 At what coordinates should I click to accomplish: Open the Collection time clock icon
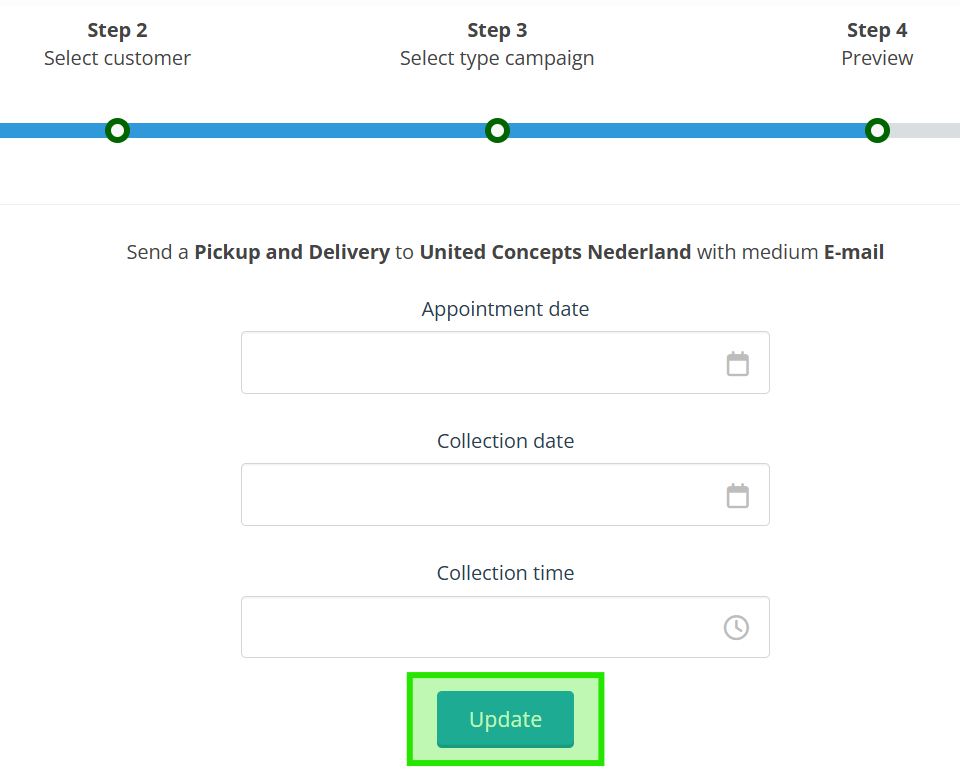coord(736,627)
